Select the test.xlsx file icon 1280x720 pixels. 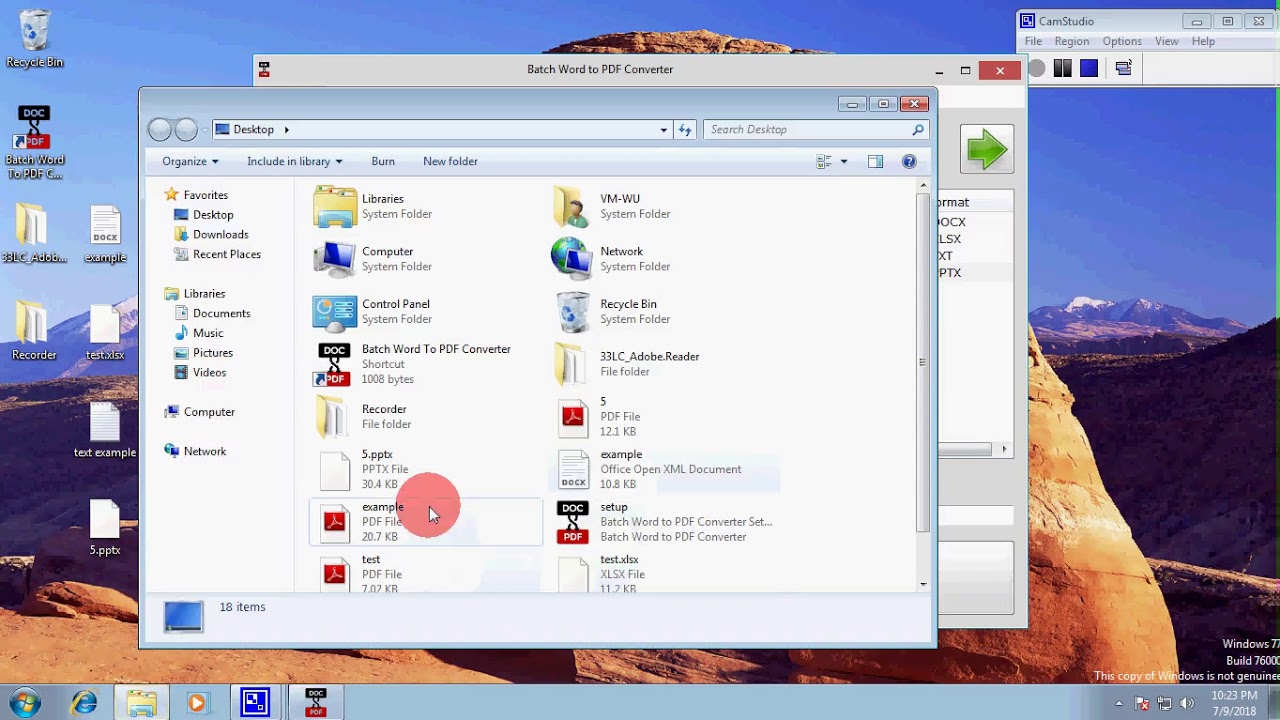point(572,573)
